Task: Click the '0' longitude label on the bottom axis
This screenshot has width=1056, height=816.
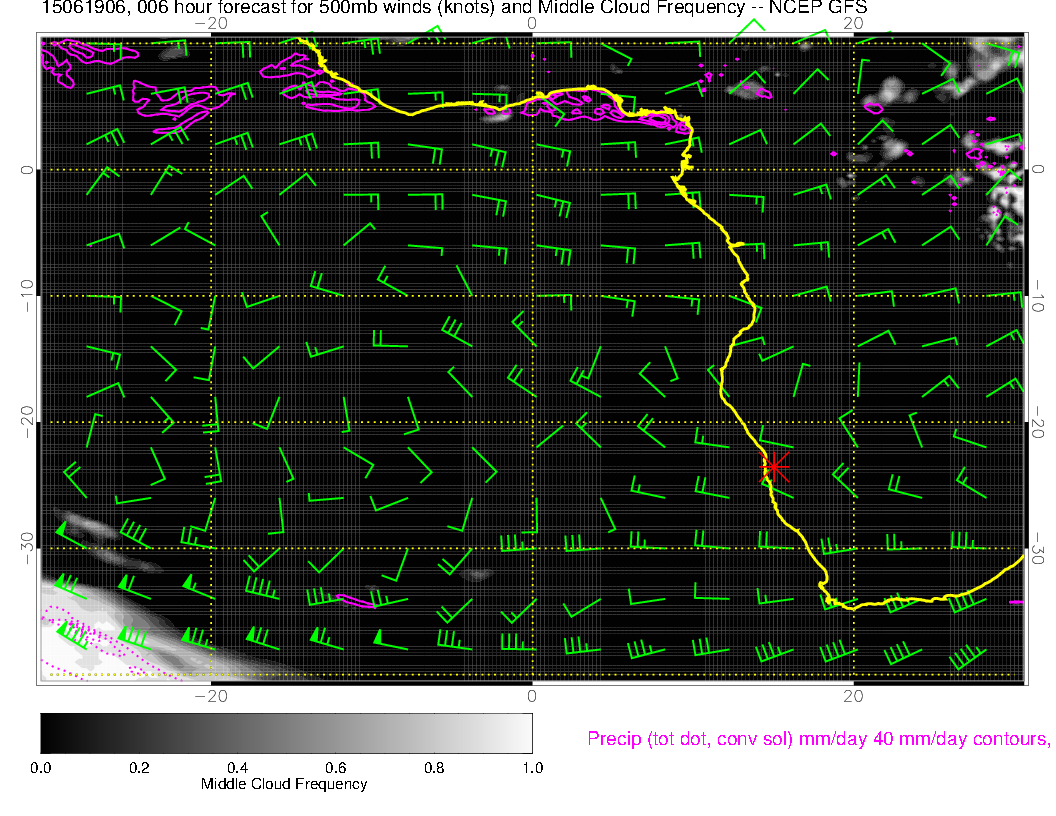Action: 532,696
